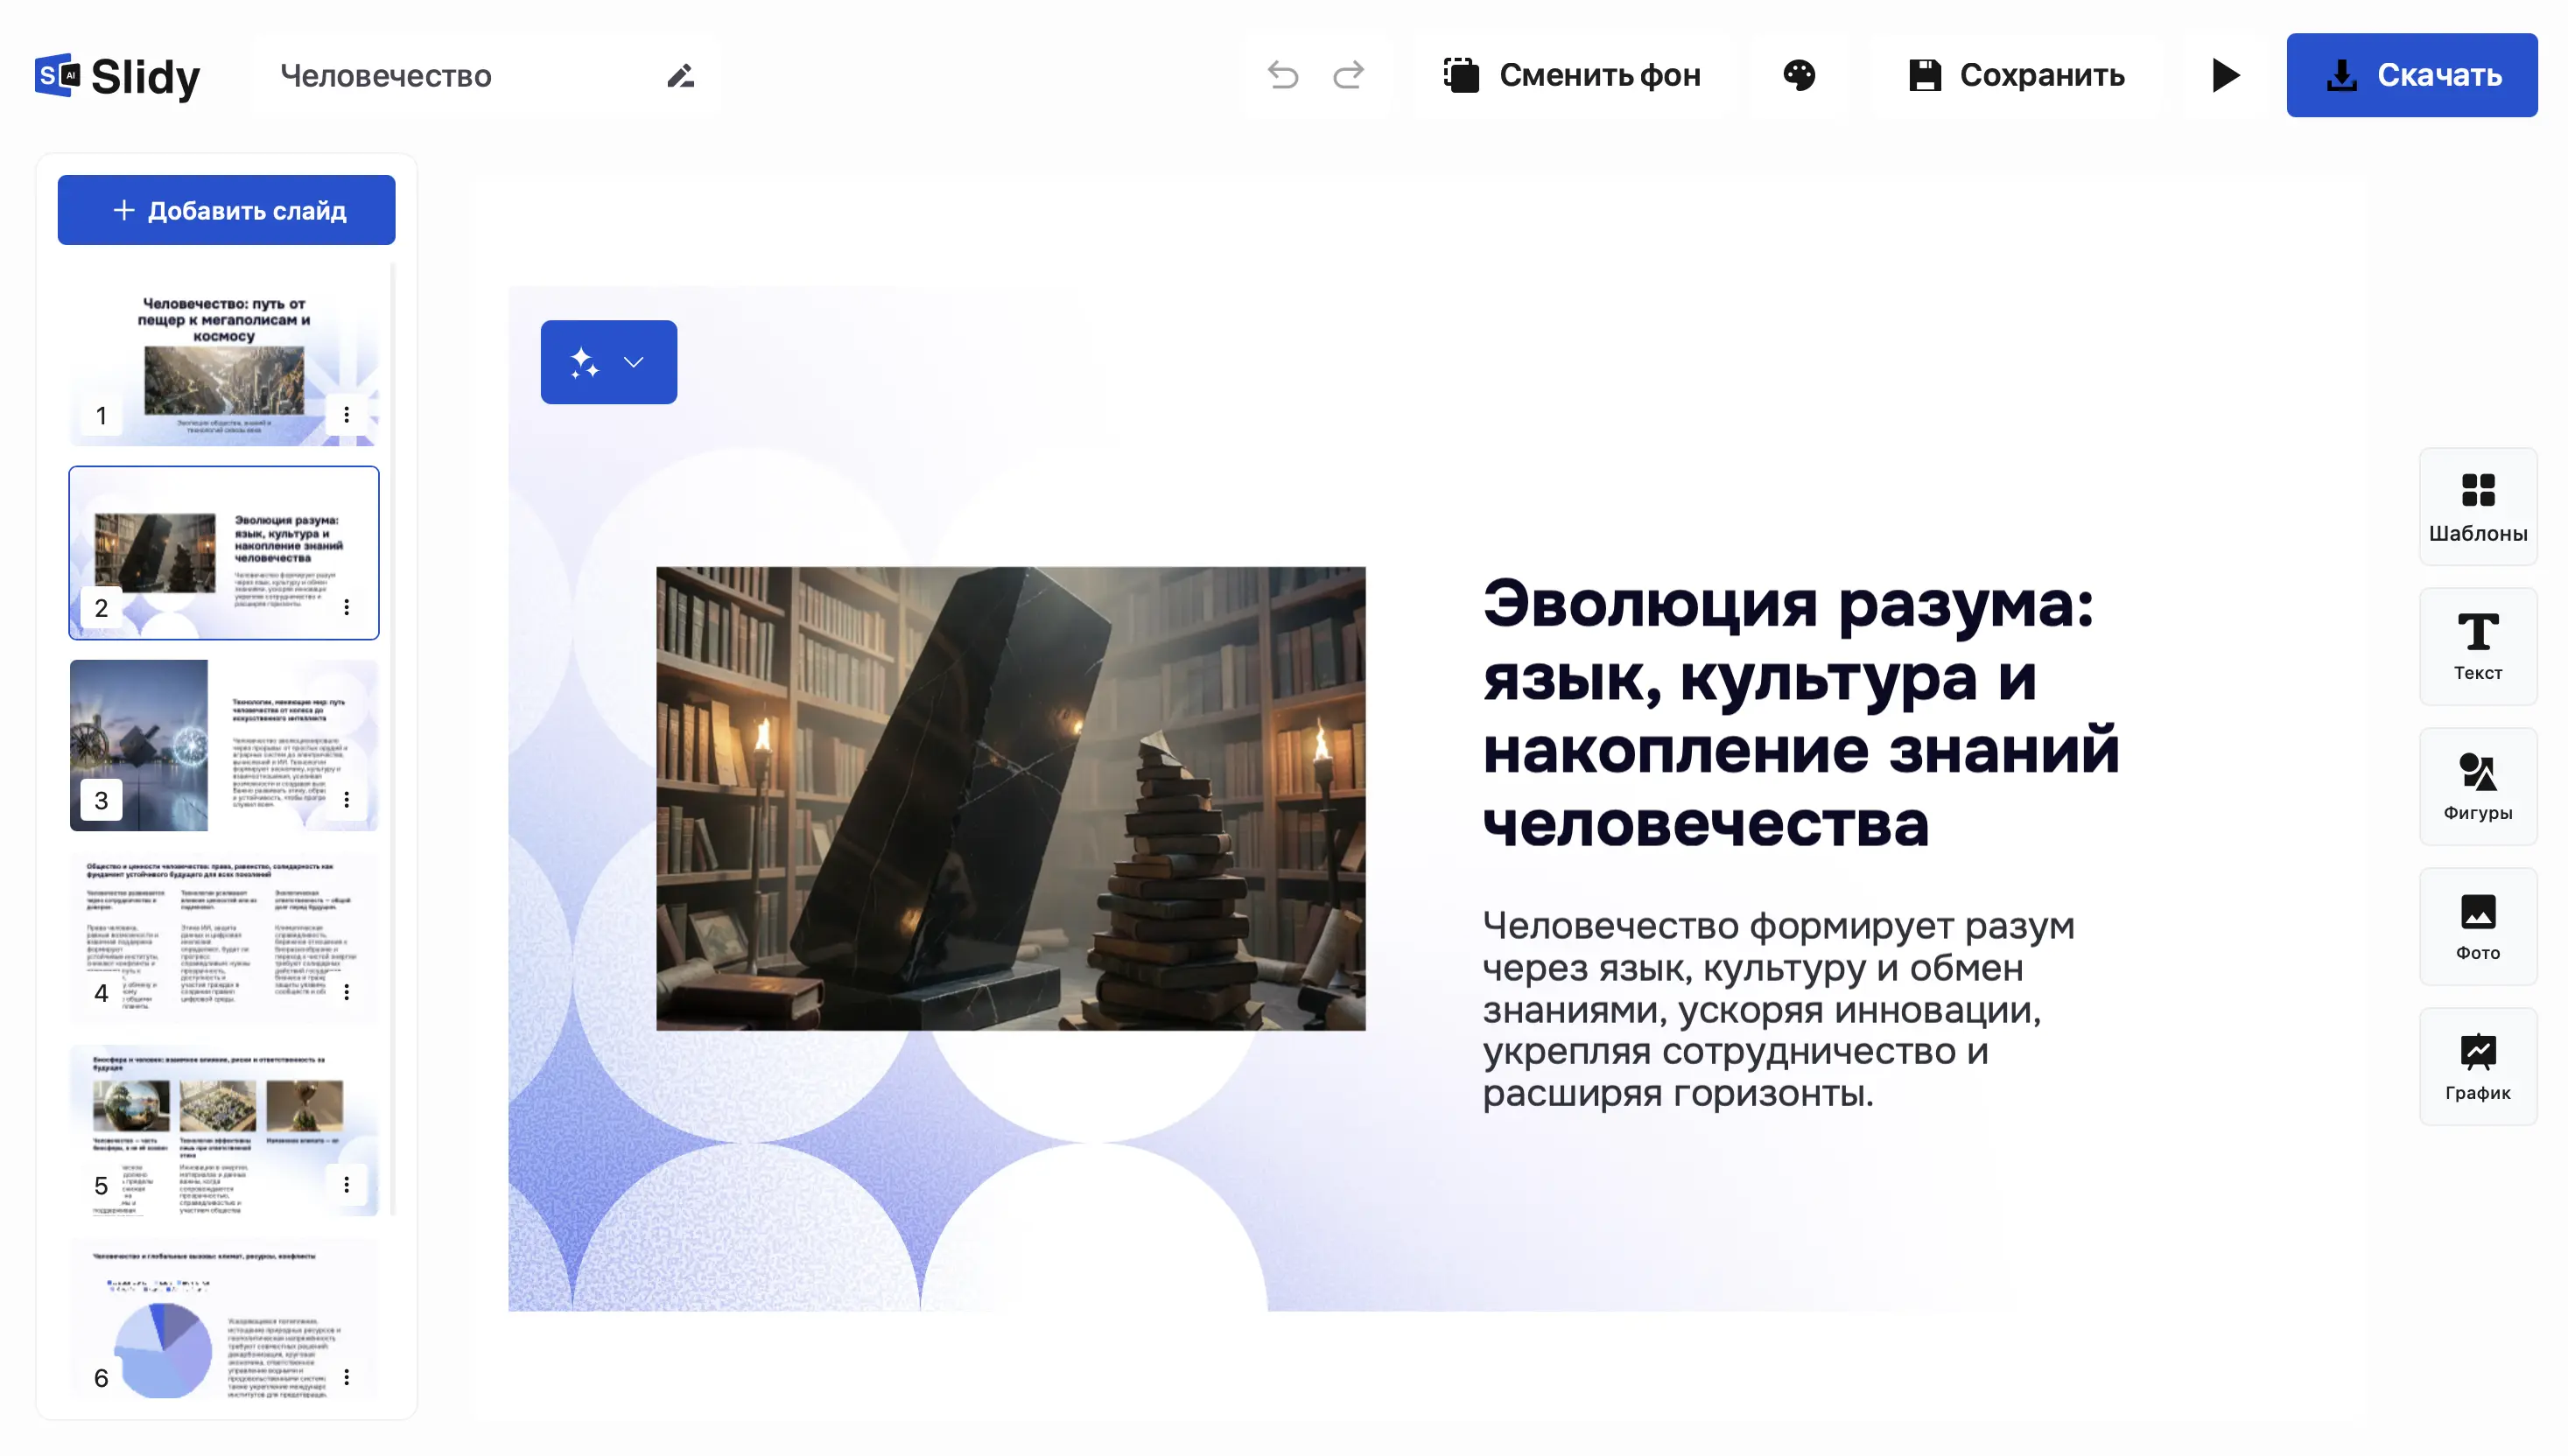The image size is (2568, 1456).
Task: Start slideshow play button
Action: click(2225, 75)
